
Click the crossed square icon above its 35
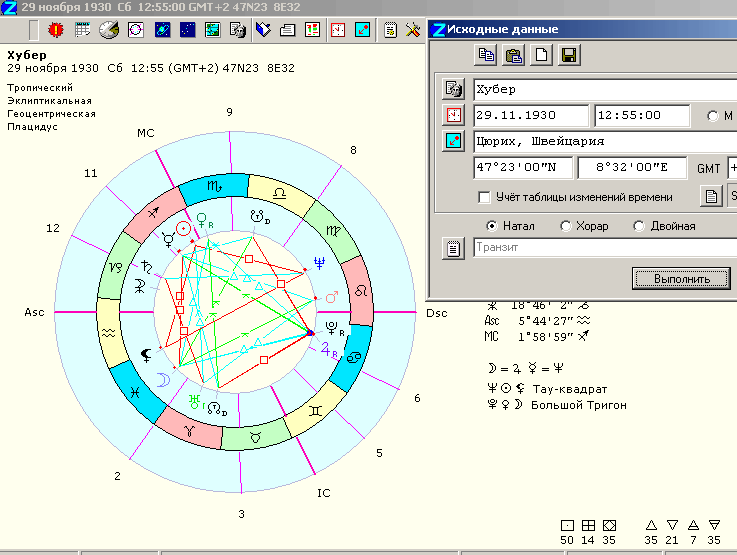tap(609, 525)
